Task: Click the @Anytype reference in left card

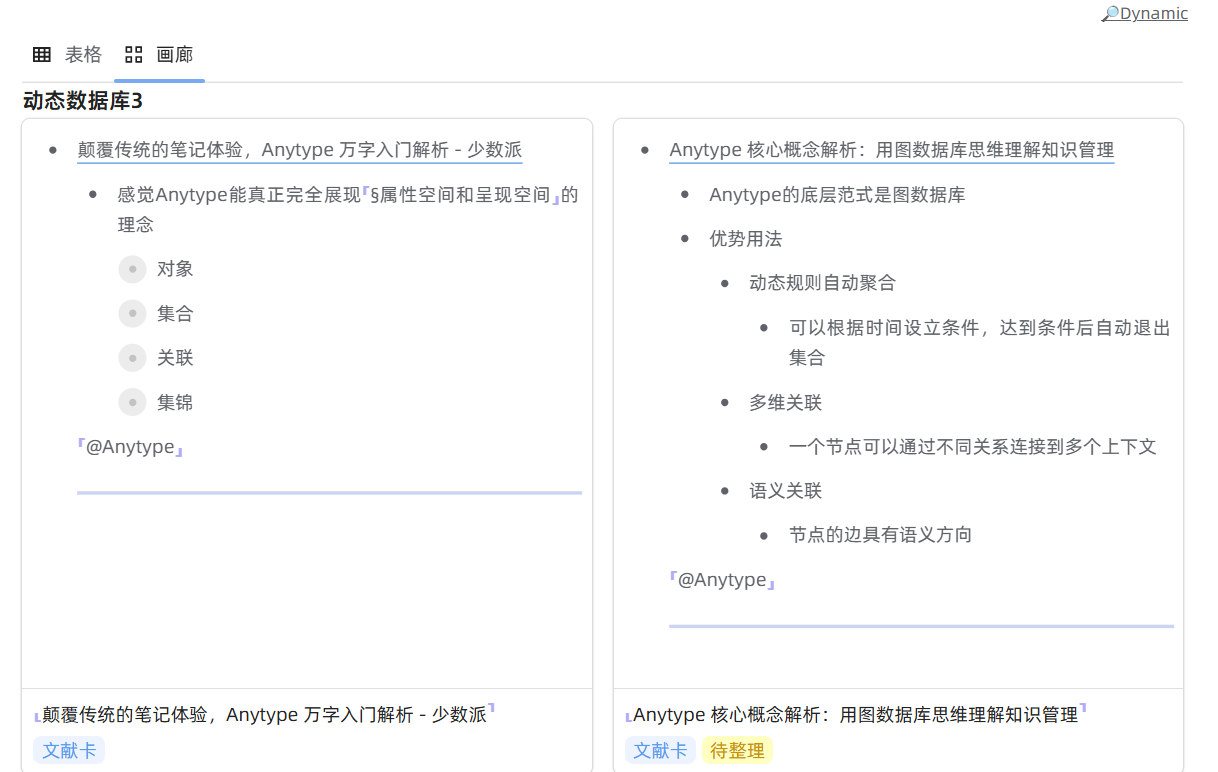Action: pos(130,447)
